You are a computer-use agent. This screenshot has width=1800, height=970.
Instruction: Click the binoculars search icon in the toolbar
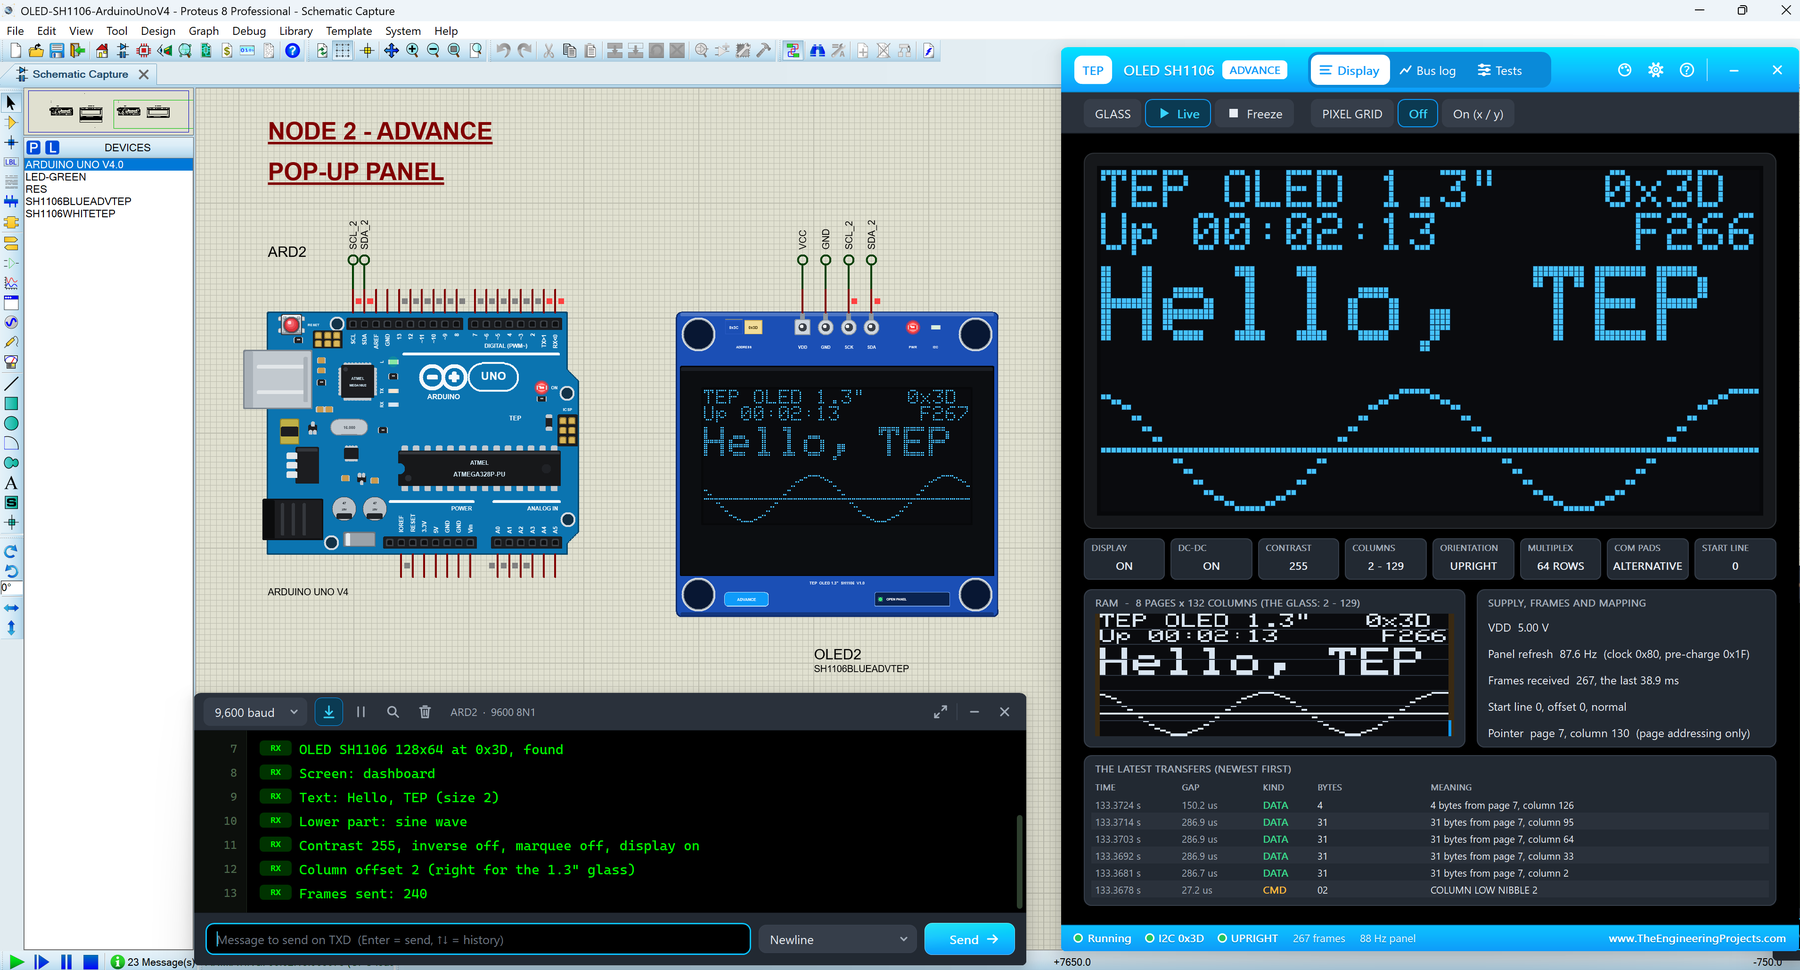point(817,51)
